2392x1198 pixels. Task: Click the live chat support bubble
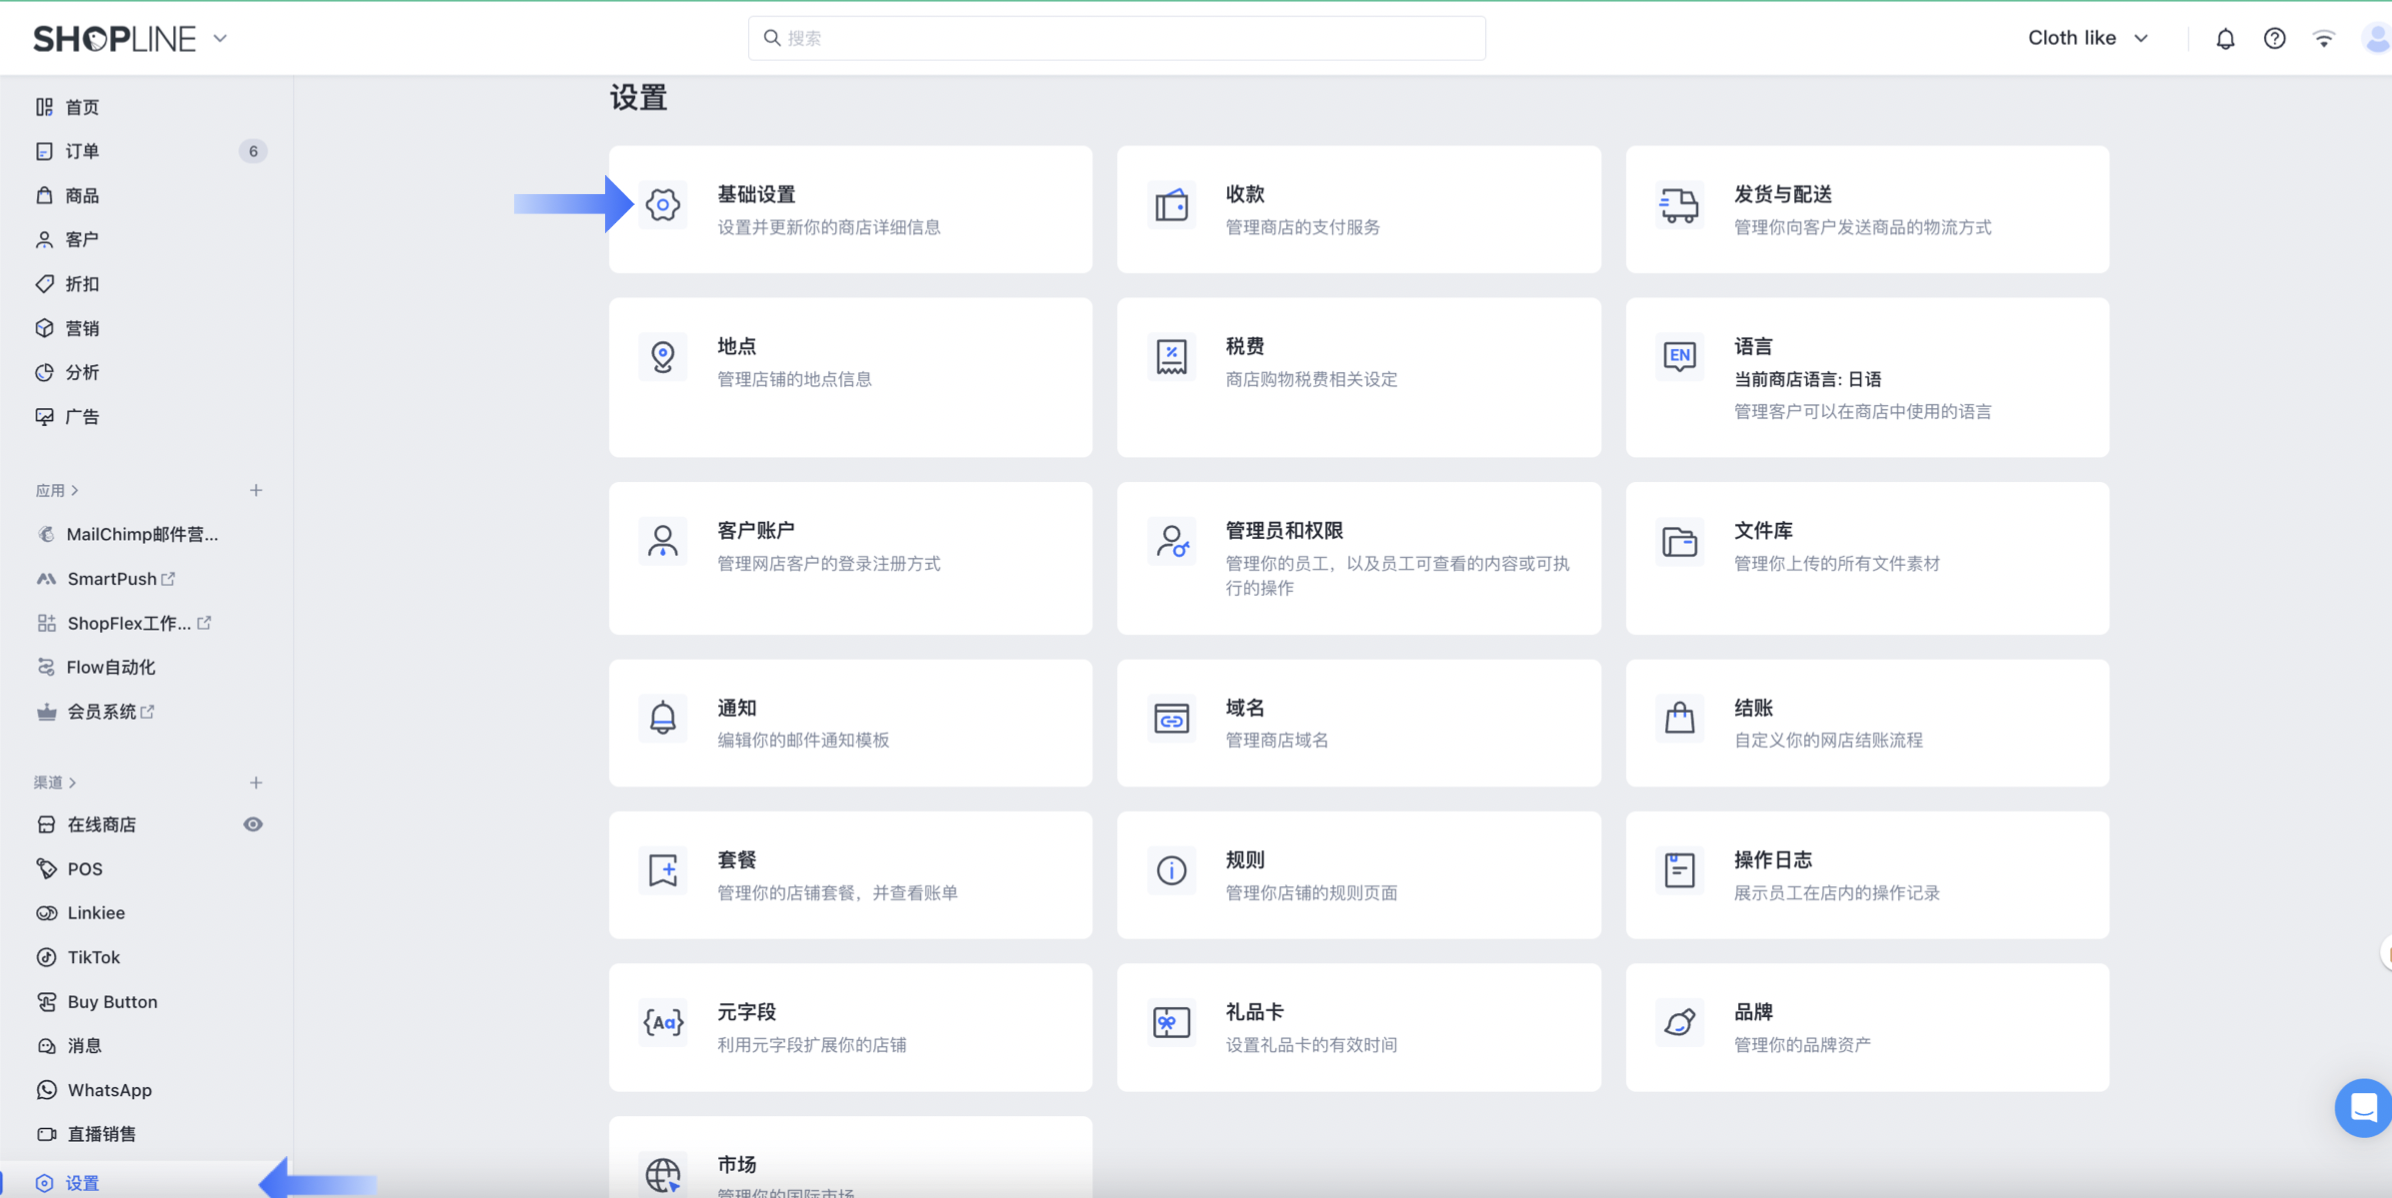(2363, 1107)
